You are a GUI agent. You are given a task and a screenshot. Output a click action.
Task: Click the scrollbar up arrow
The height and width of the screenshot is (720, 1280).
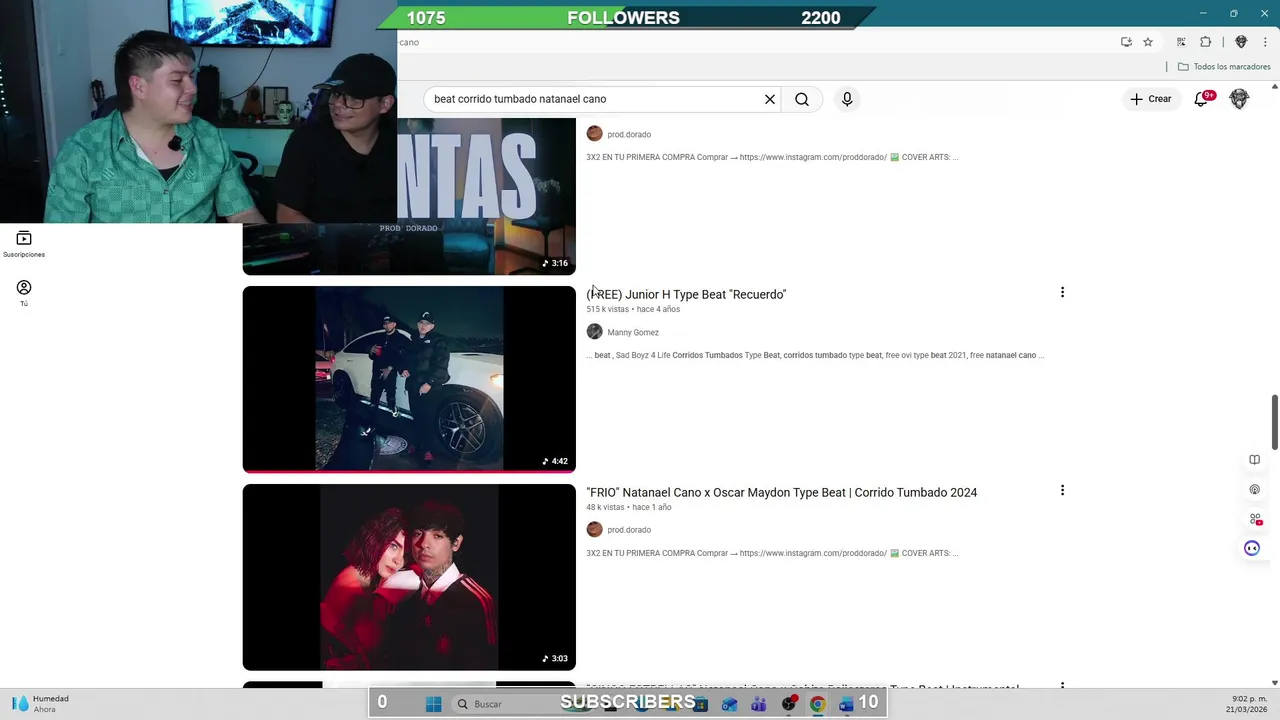click(x=1274, y=87)
